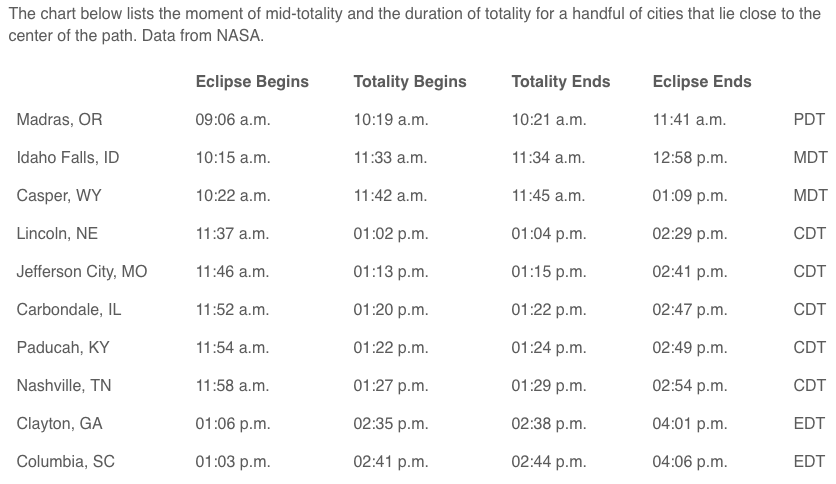
Task: Select Jefferson City, MO in the table
Action: click(x=82, y=272)
